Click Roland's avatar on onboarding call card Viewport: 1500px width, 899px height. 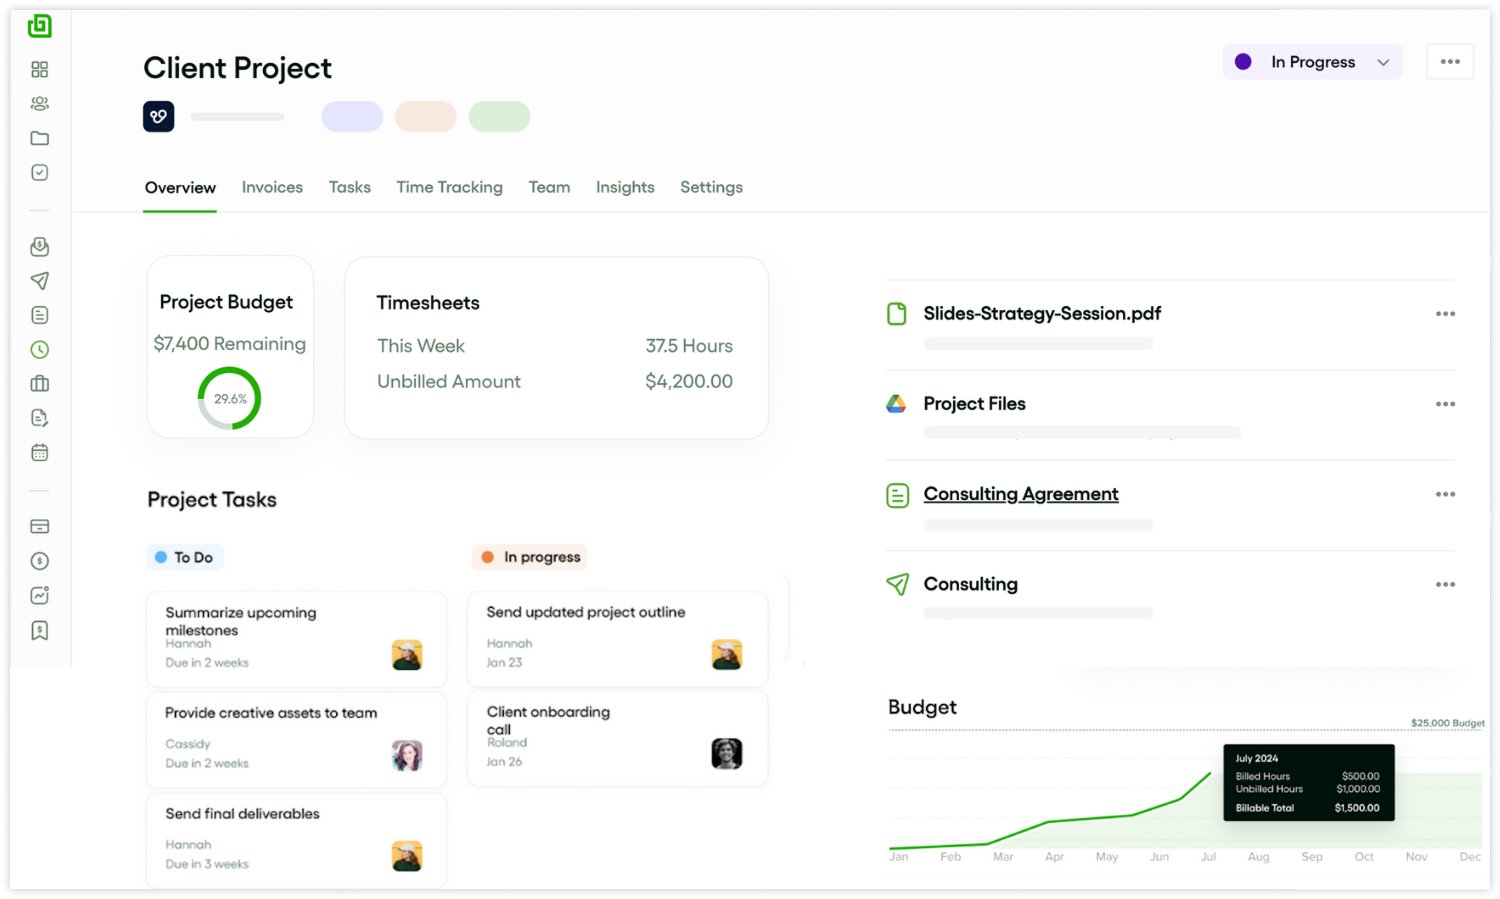click(x=727, y=754)
